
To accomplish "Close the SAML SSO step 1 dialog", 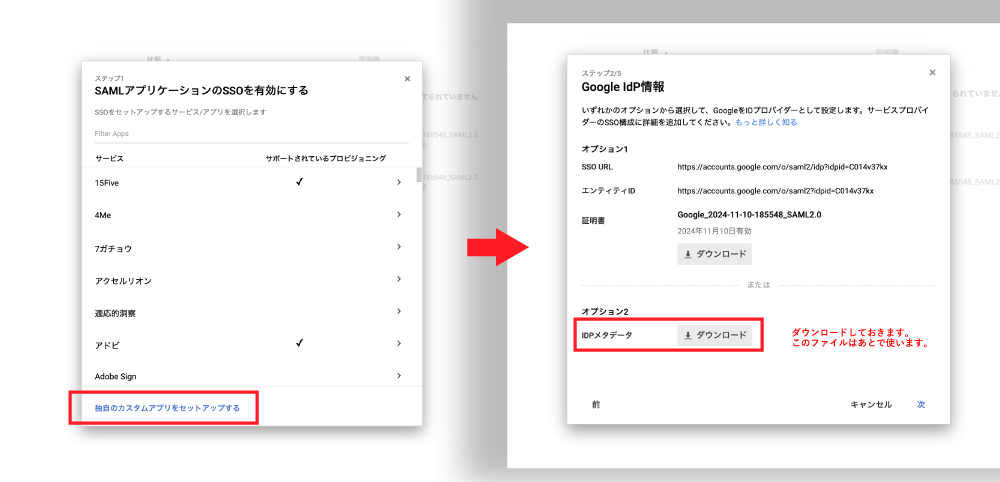I will click(x=408, y=78).
